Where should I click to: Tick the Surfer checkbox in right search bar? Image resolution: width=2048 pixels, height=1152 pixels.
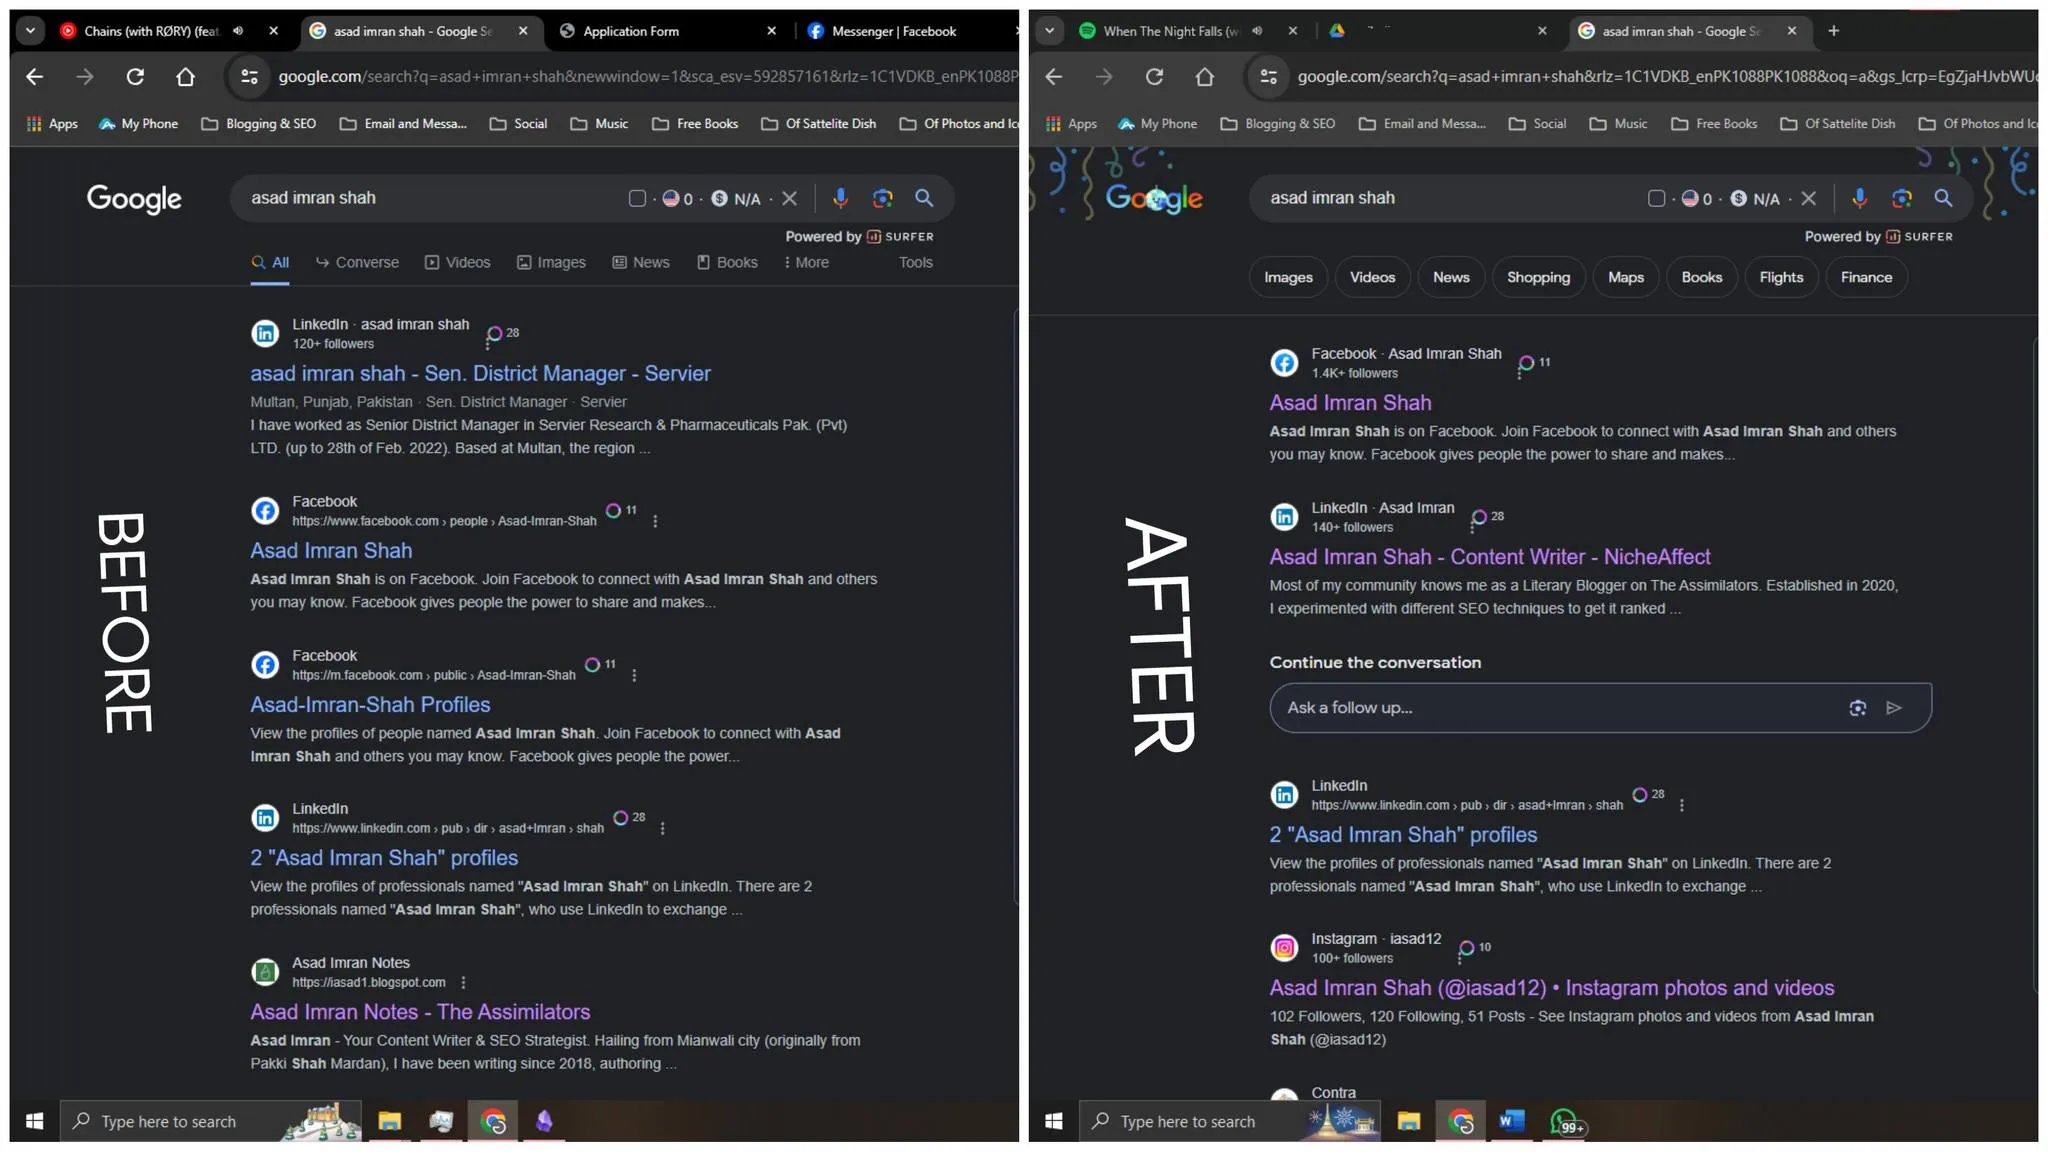(1656, 198)
